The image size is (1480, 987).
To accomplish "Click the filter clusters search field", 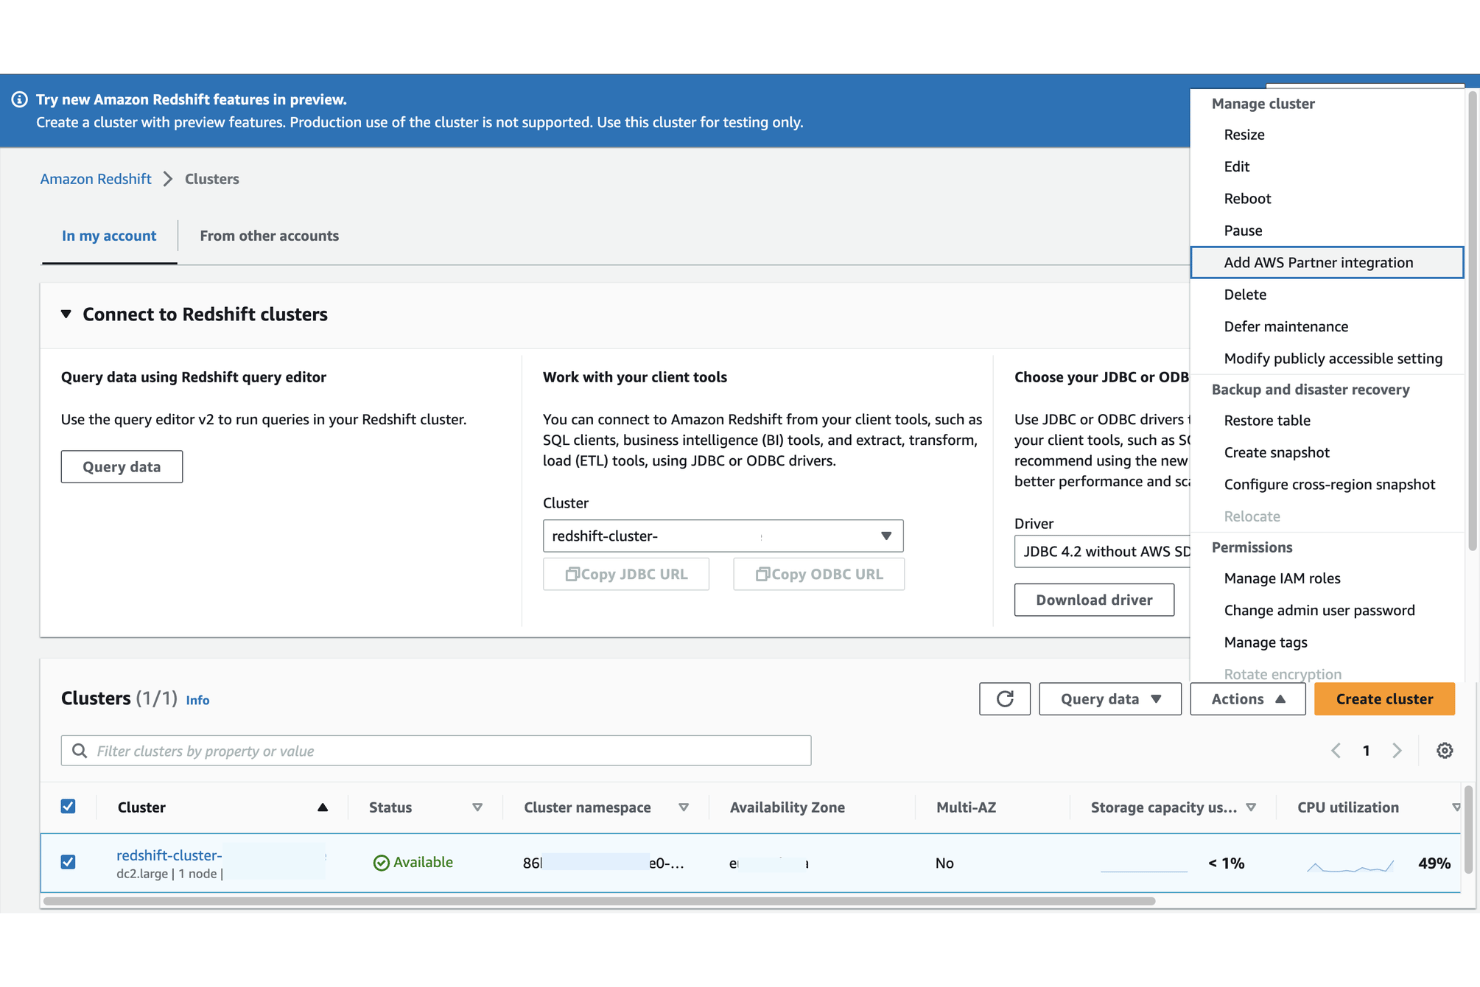I will [x=436, y=751].
